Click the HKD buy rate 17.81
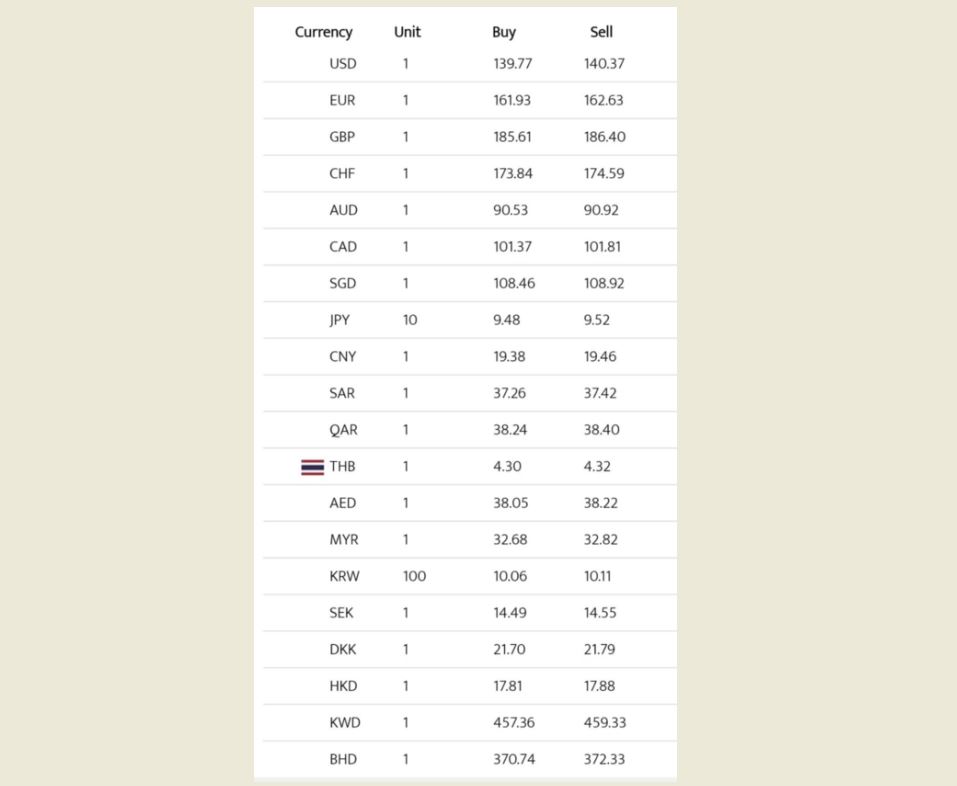 509,686
